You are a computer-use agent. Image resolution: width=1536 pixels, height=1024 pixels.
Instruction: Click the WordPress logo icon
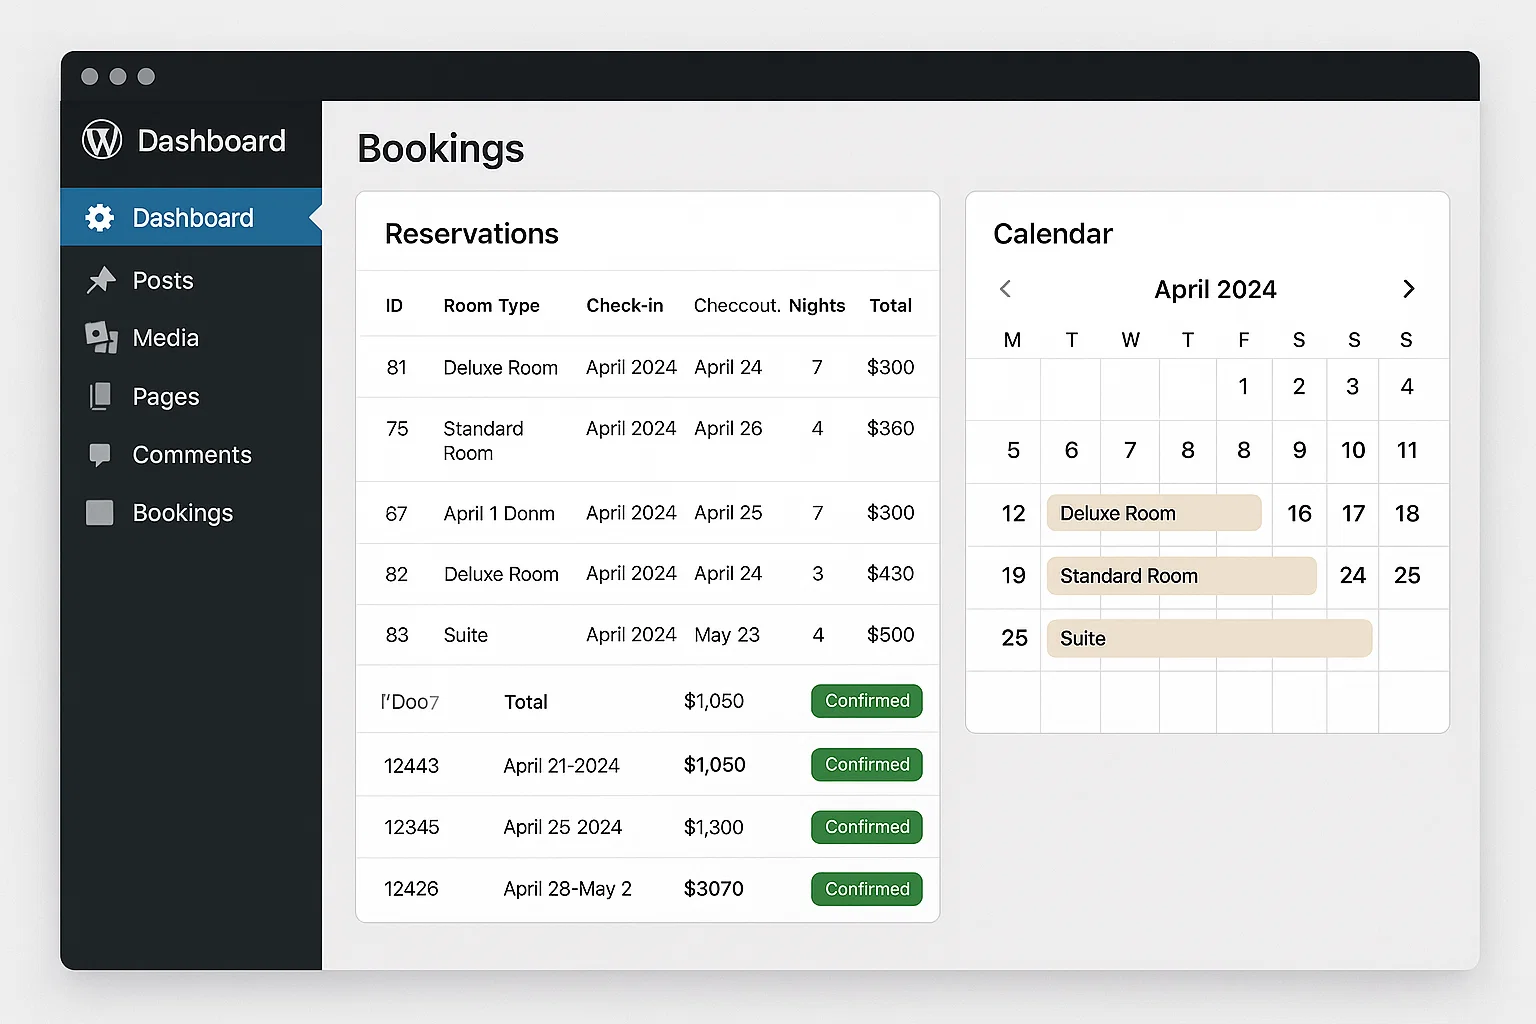point(102,140)
